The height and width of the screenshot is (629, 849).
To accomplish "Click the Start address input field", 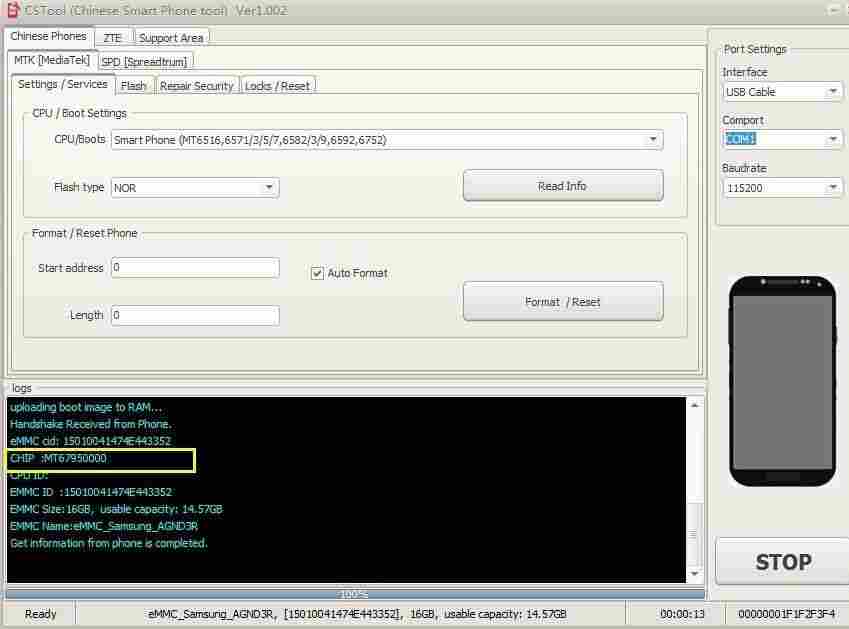I will click(x=195, y=268).
